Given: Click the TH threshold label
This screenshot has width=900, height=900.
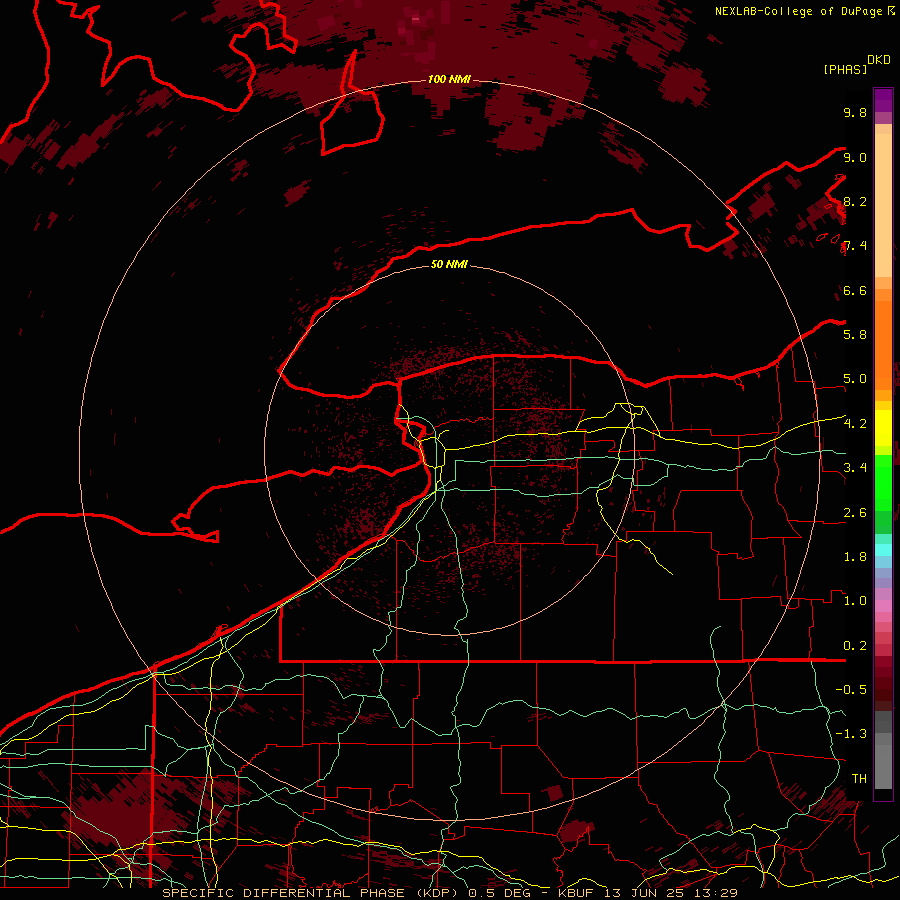Looking at the screenshot, I should [859, 779].
